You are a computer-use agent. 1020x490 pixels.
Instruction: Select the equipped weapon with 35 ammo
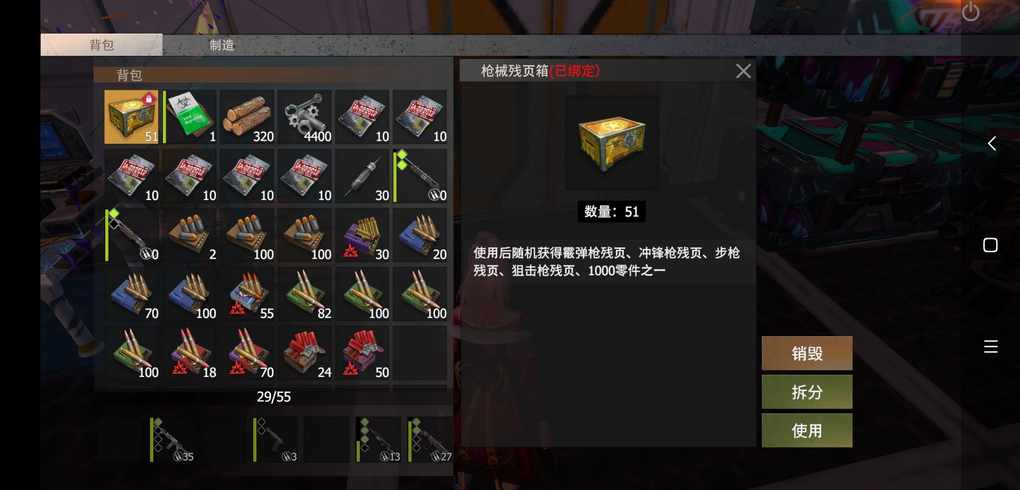(172, 440)
